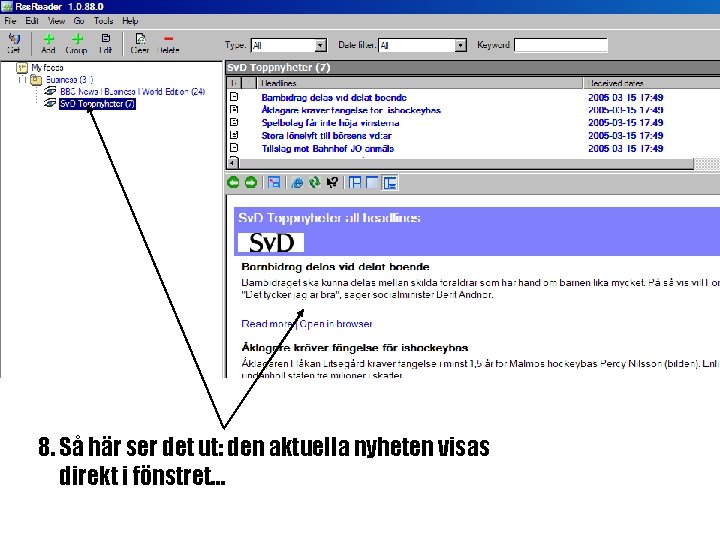Click the icon right of the Forward arrow

tap(274, 183)
